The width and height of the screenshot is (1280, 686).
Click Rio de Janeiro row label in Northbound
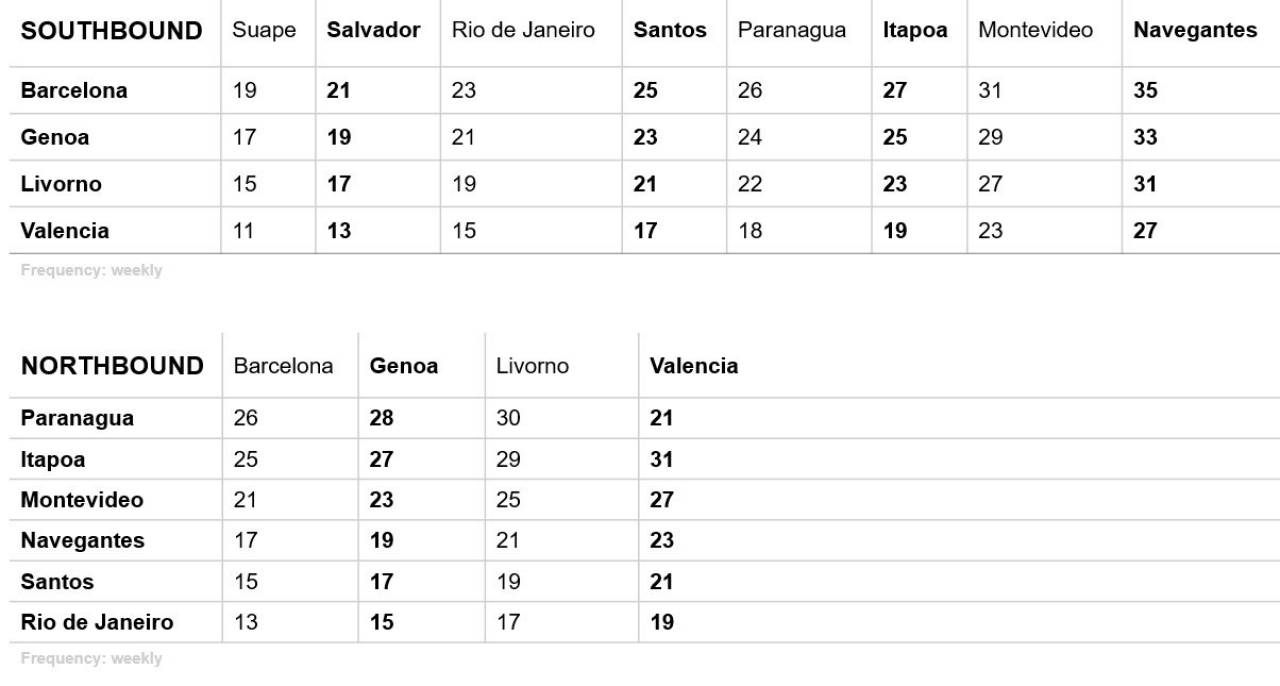(x=97, y=622)
